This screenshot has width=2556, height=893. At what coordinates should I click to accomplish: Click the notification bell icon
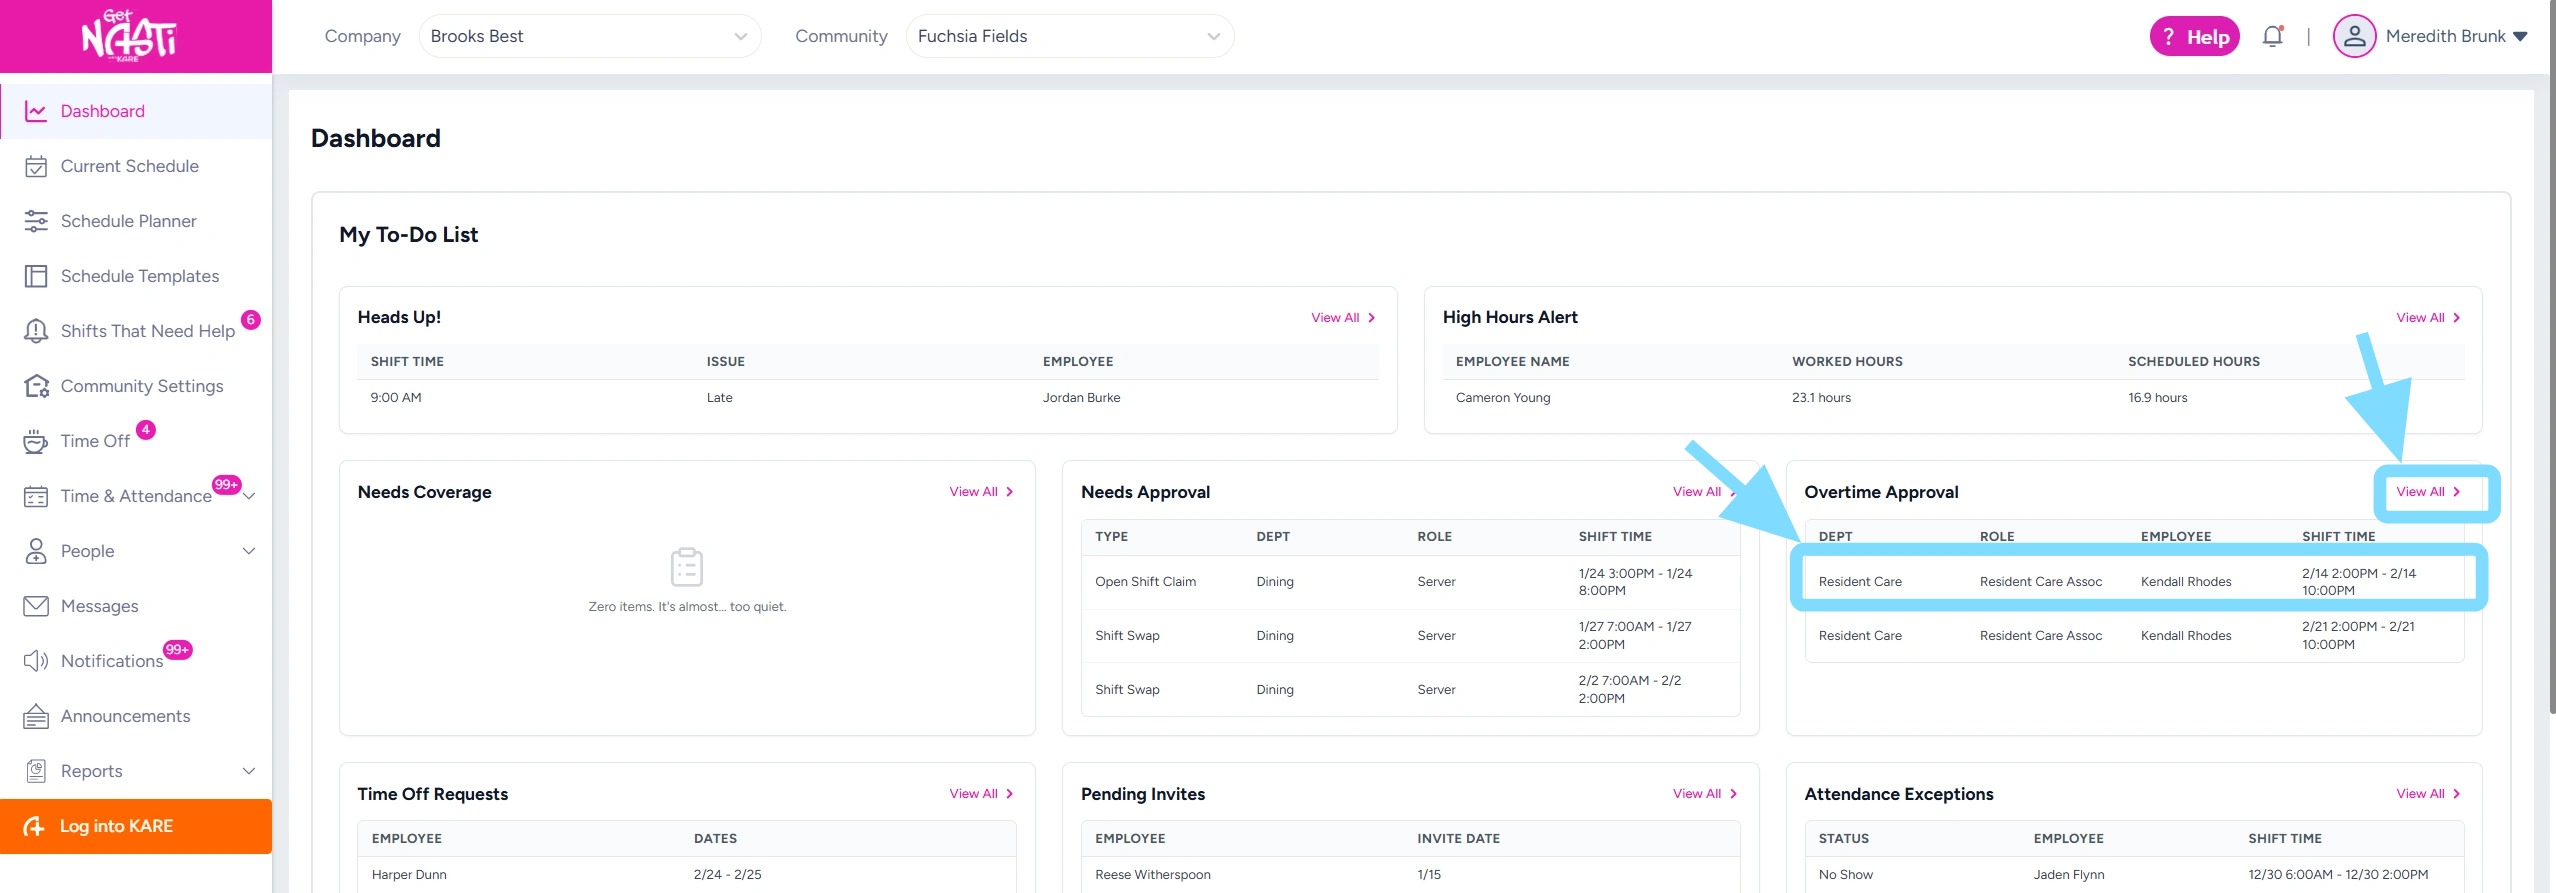coord(2272,37)
